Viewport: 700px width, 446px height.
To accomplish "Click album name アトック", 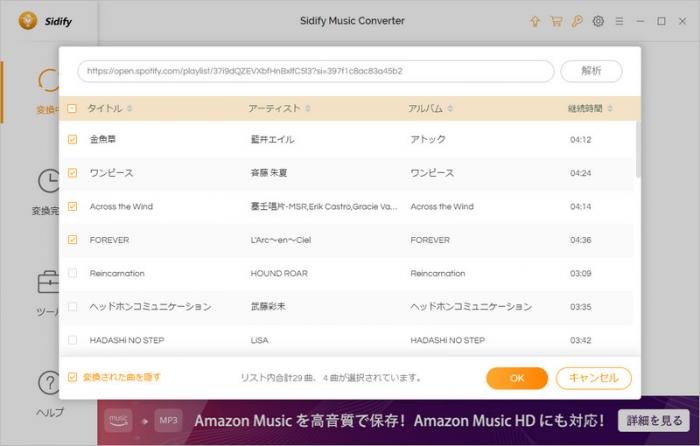I will click(428, 139).
